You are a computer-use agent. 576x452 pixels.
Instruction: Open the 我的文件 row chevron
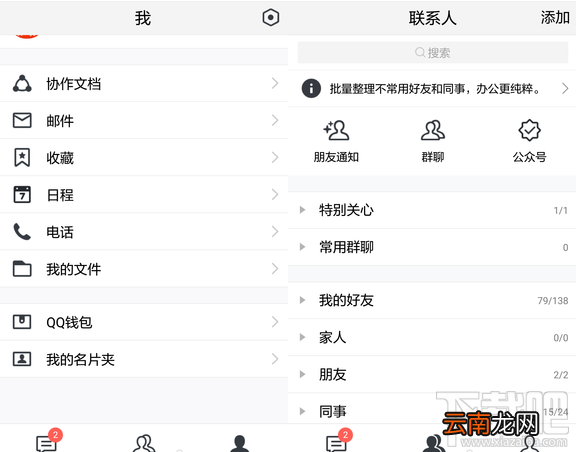click(x=275, y=268)
